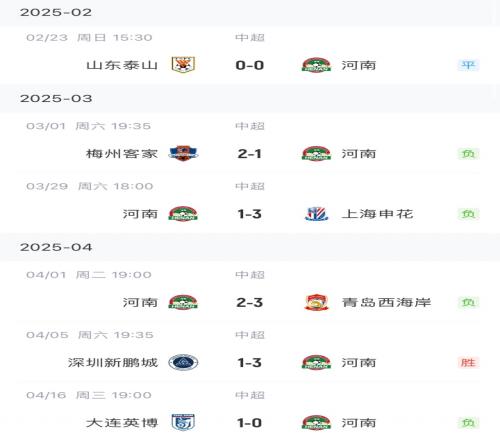Screen dimensions: 500x440
Task: Click the Shanghai Shenhua team logo
Action: [x=316, y=214]
